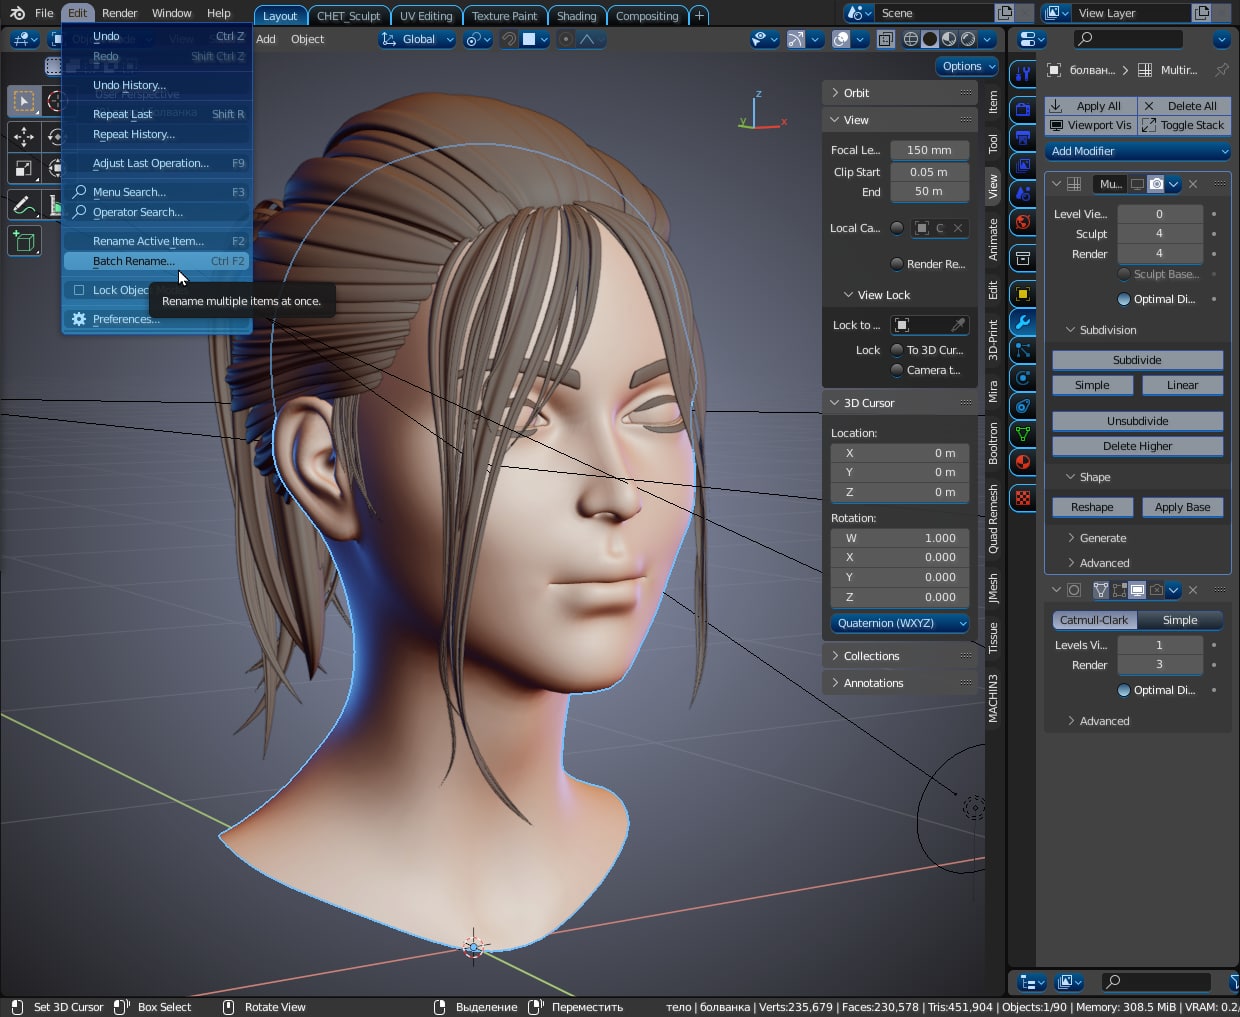Activate the Scale tool
Screen dimensions: 1240x1017
point(24,168)
